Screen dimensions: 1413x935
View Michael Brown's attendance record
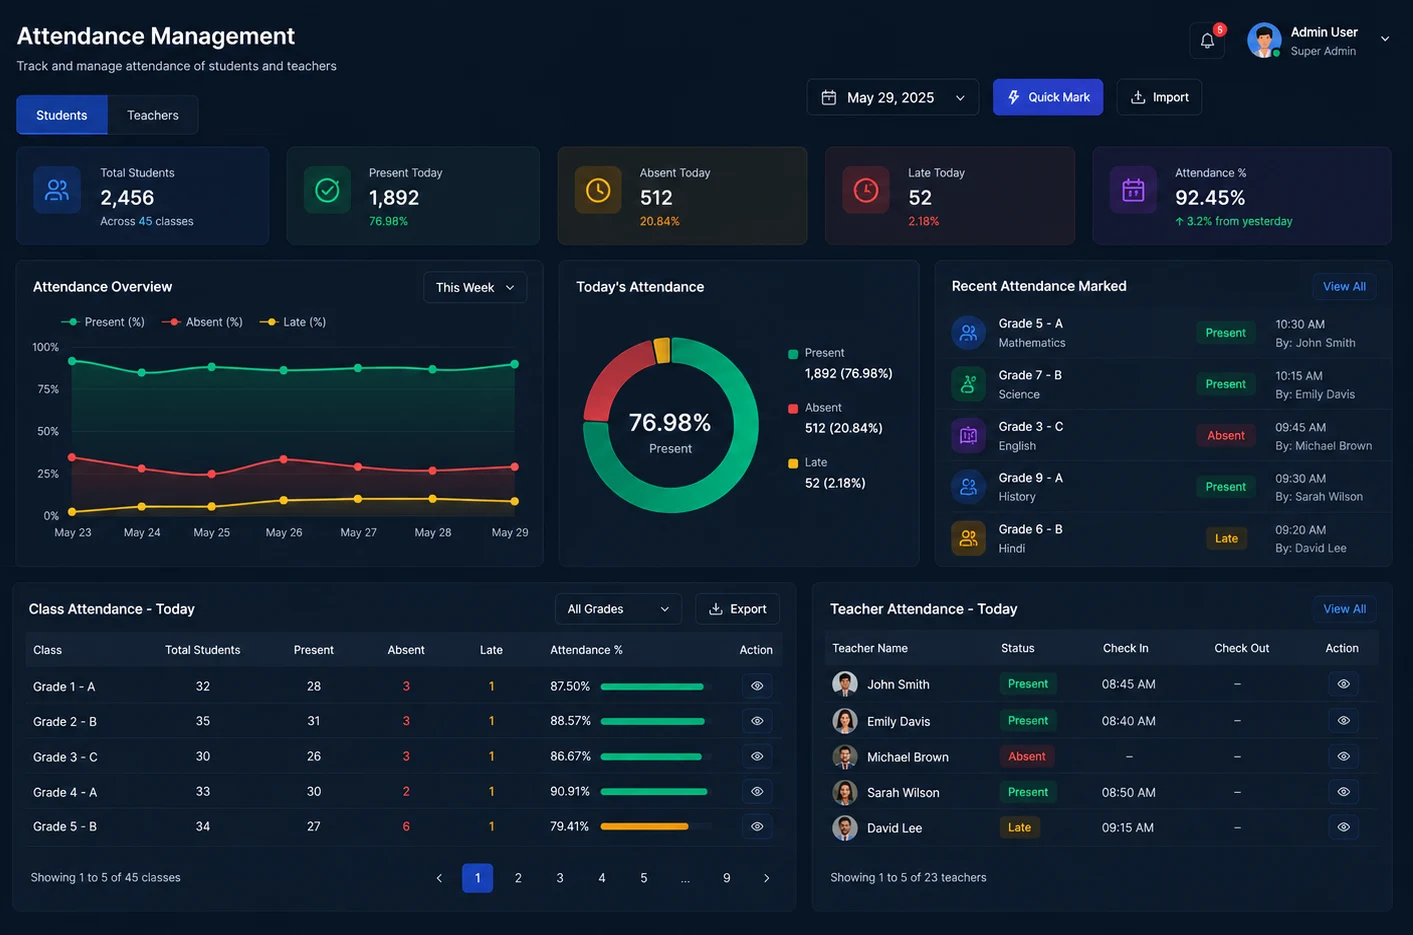1343,756
